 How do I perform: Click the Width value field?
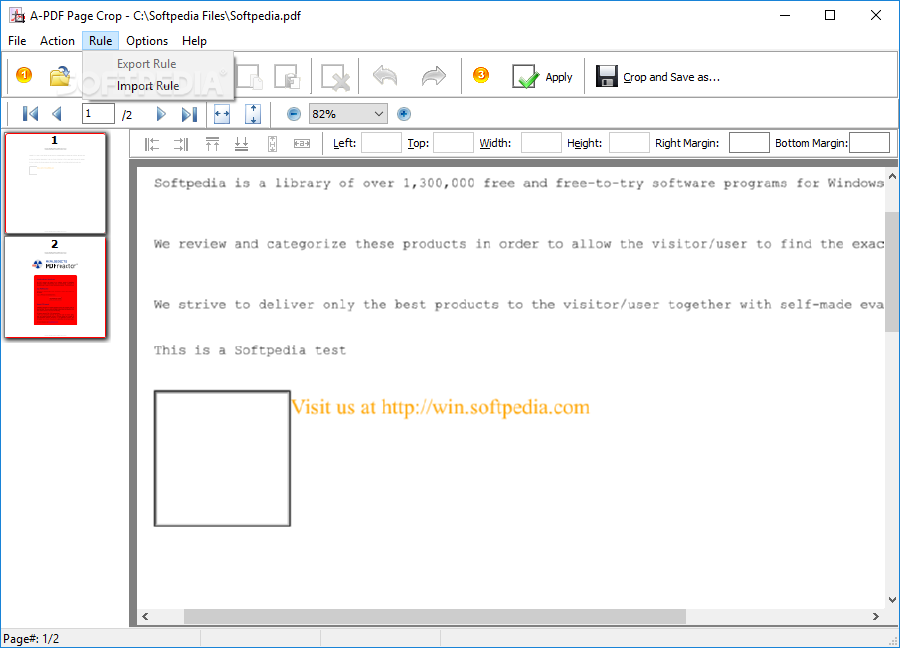pyautogui.click(x=541, y=143)
